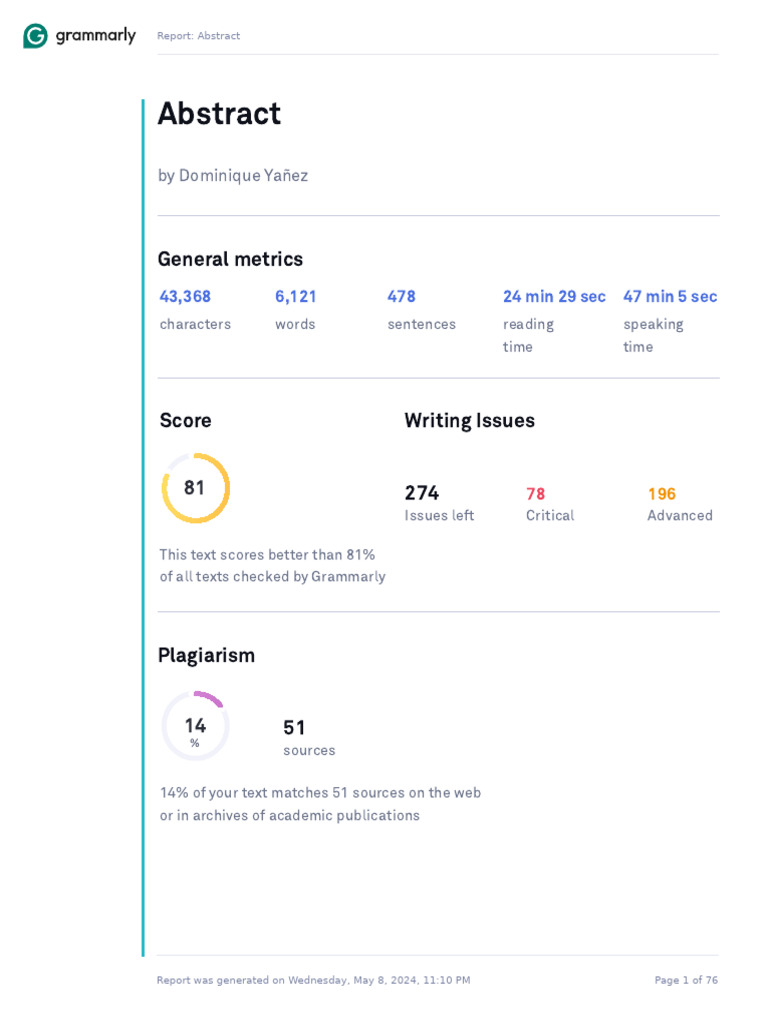This screenshot has height=1024, width=768.
Task: Click the 'Page 1 of 76' indicator
Action: [x=686, y=980]
